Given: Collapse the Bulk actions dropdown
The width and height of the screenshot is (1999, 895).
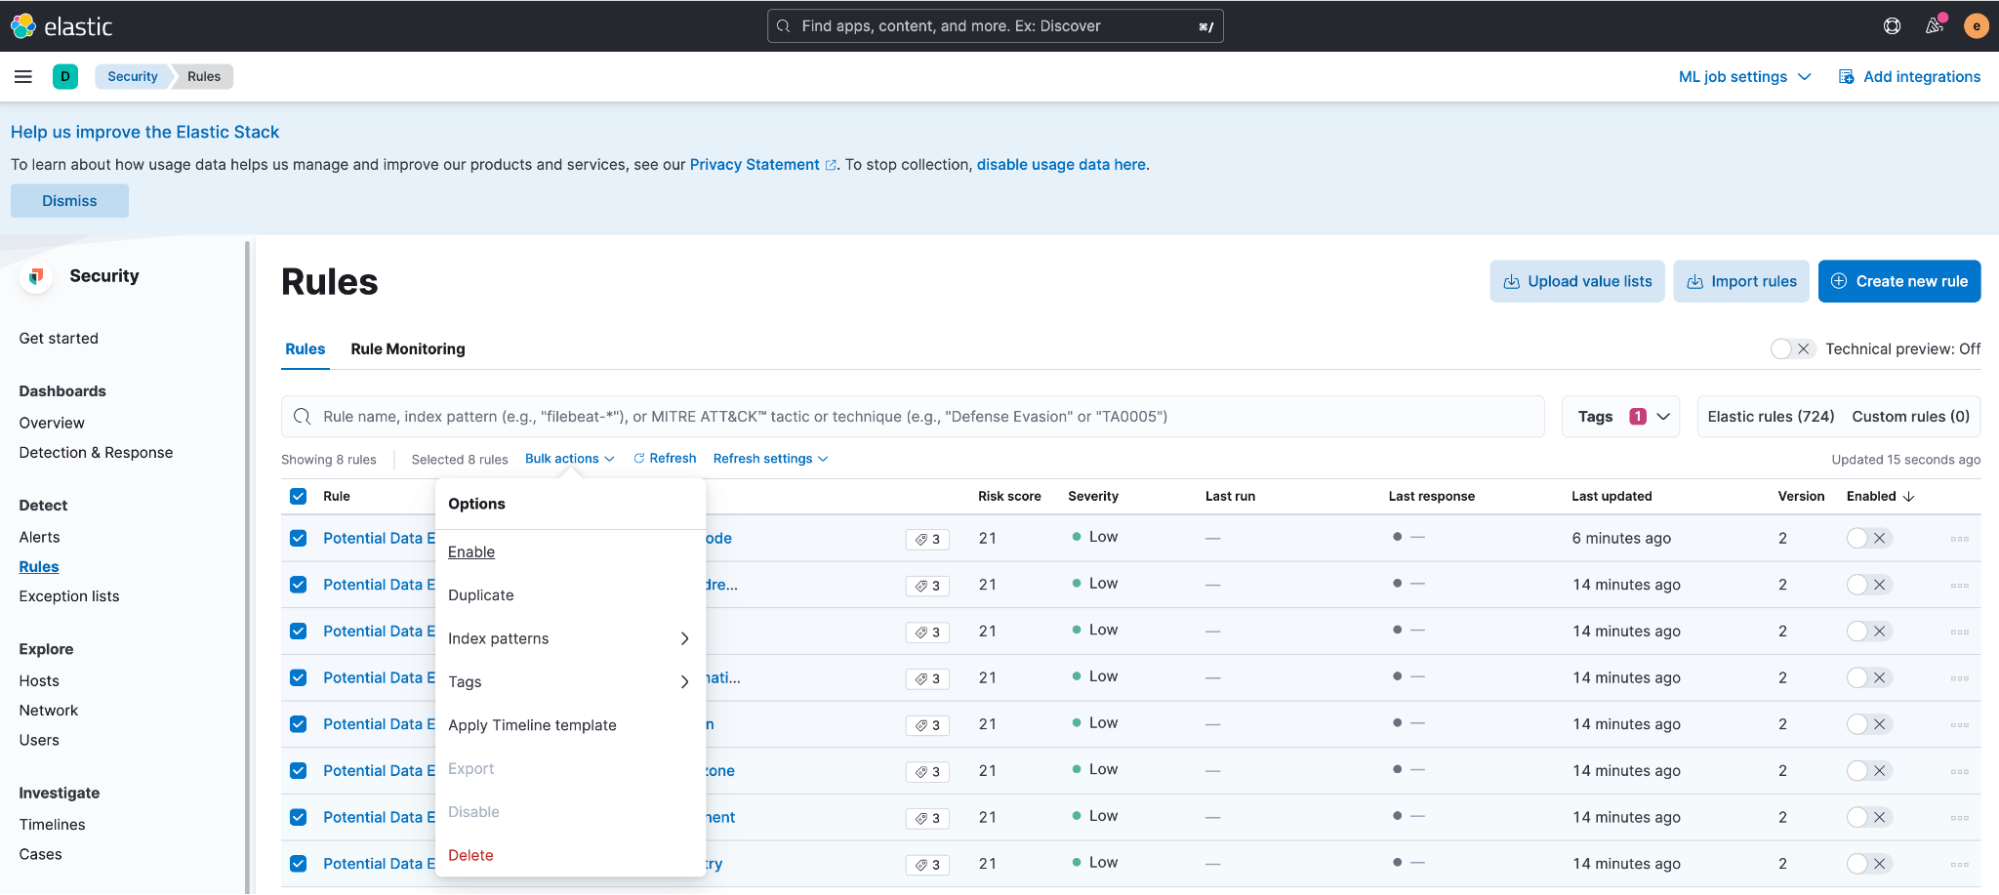Looking at the screenshot, I should pyautogui.click(x=569, y=459).
